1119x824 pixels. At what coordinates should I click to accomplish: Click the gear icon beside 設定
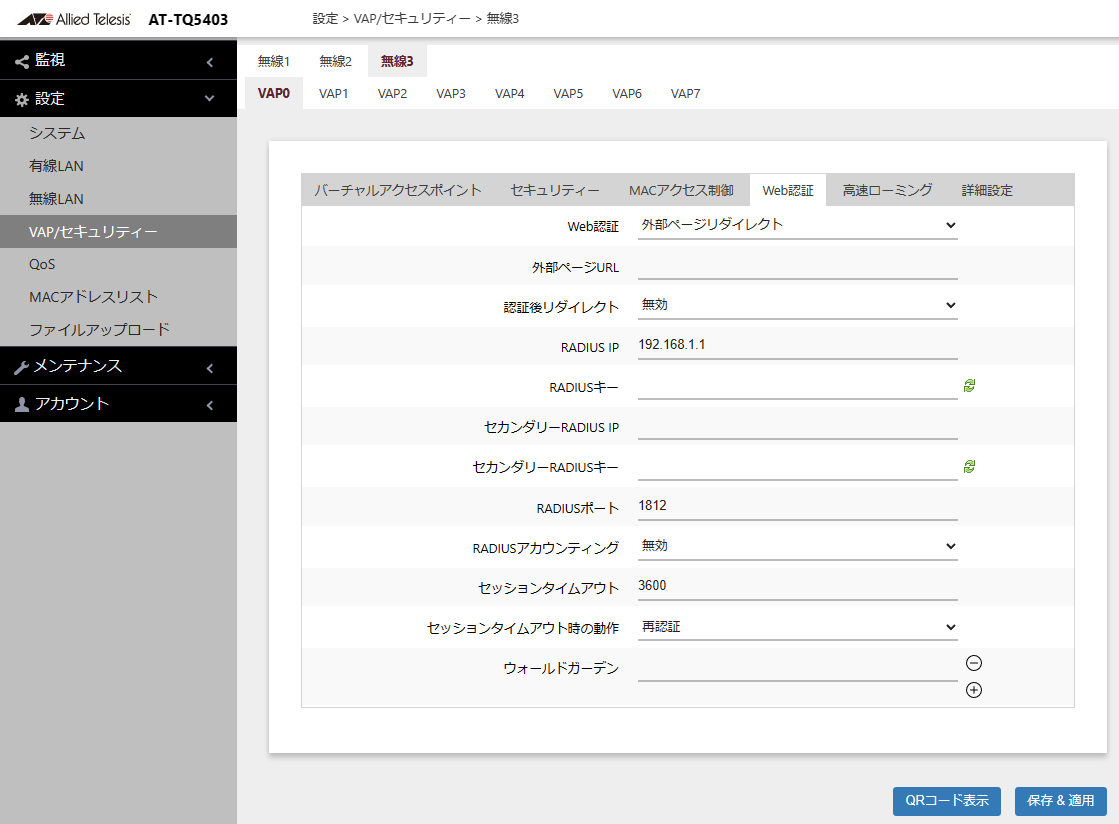point(22,100)
